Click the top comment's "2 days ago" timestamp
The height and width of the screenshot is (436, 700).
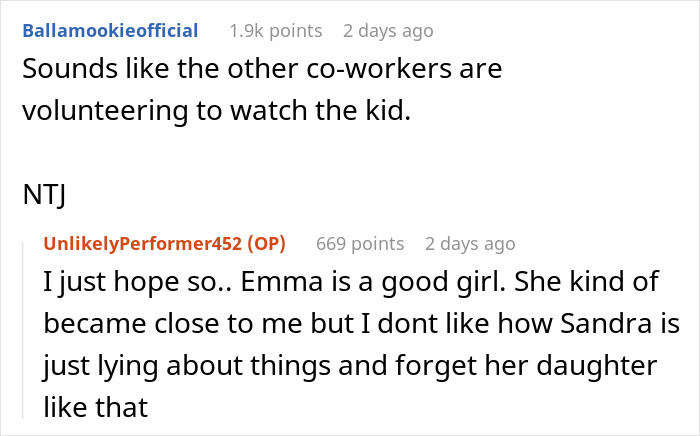coord(388,31)
